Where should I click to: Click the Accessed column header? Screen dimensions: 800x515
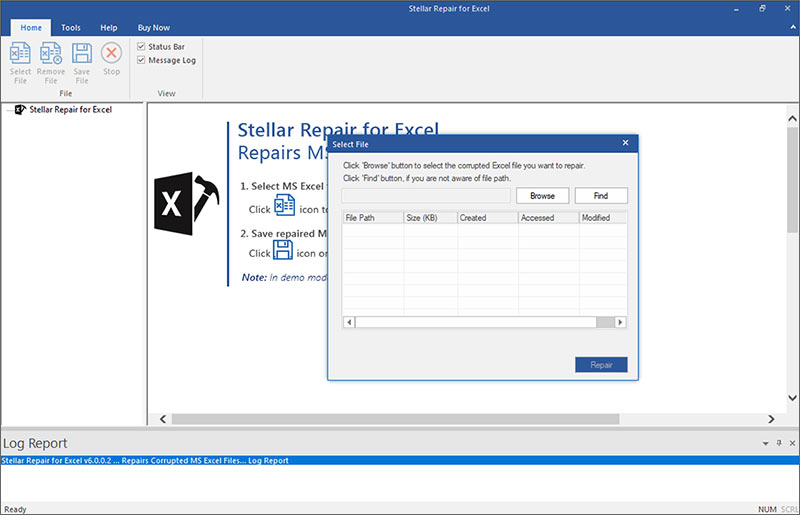(548, 218)
